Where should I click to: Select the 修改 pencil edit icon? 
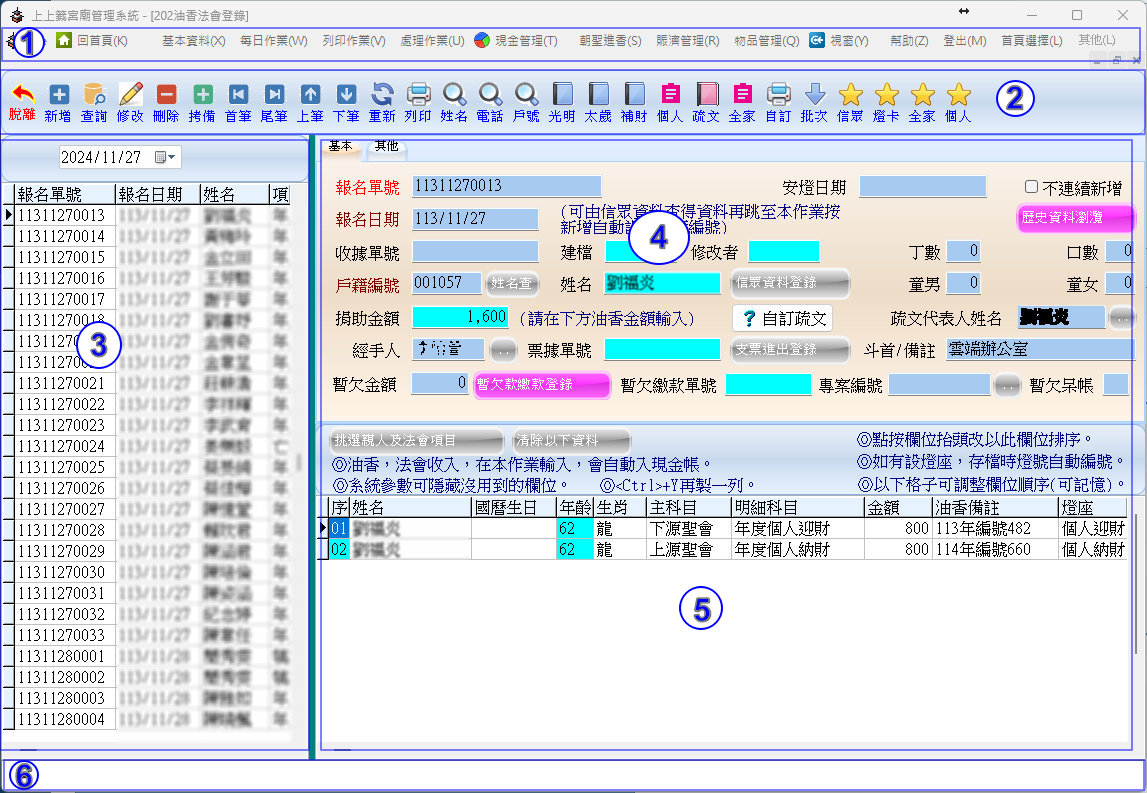(130, 96)
